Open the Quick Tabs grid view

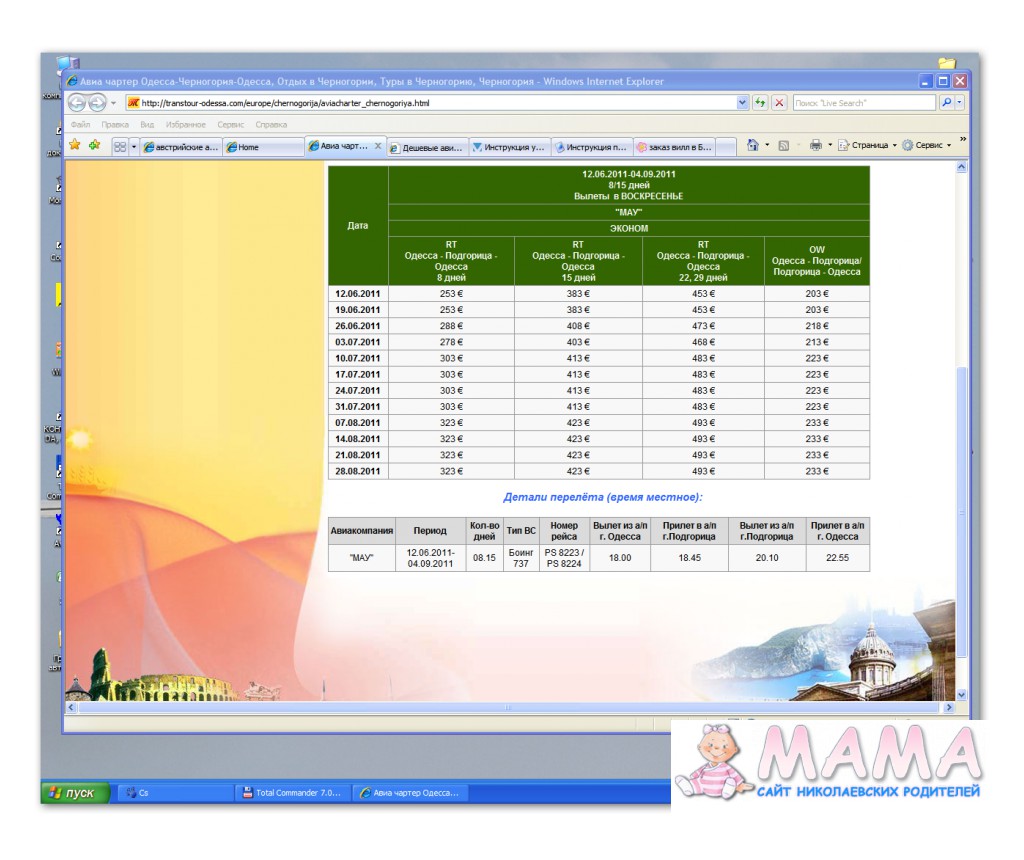[x=120, y=146]
